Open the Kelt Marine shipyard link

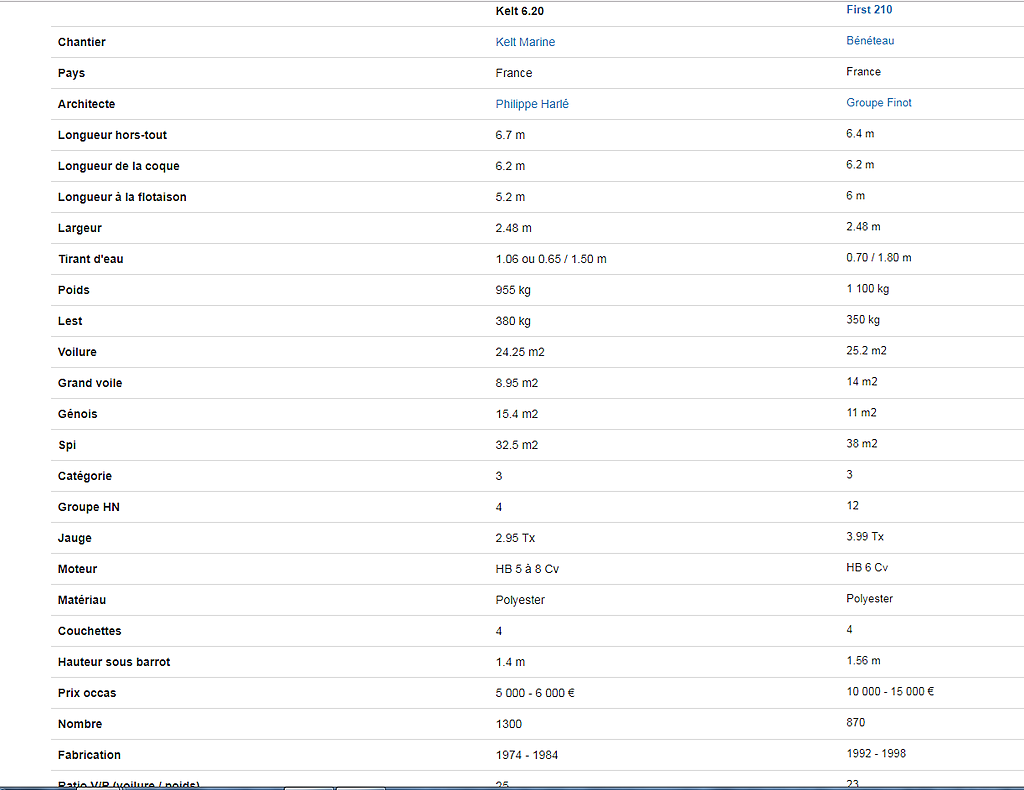pyautogui.click(x=525, y=42)
